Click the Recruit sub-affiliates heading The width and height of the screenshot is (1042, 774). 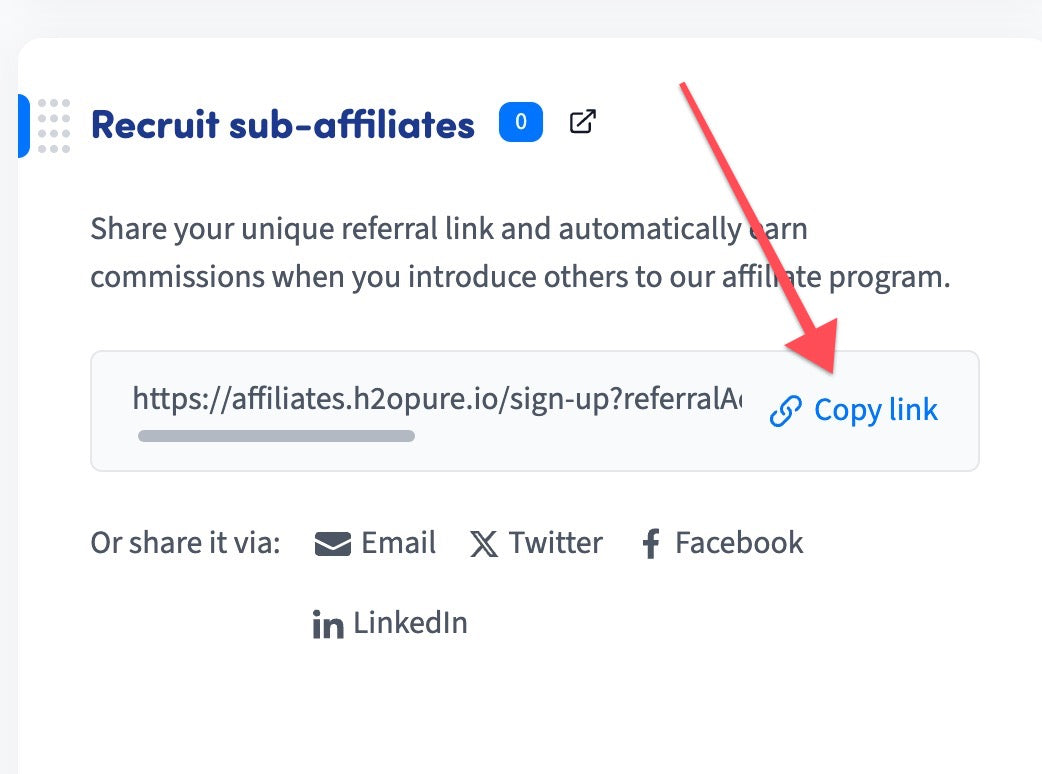click(x=283, y=125)
